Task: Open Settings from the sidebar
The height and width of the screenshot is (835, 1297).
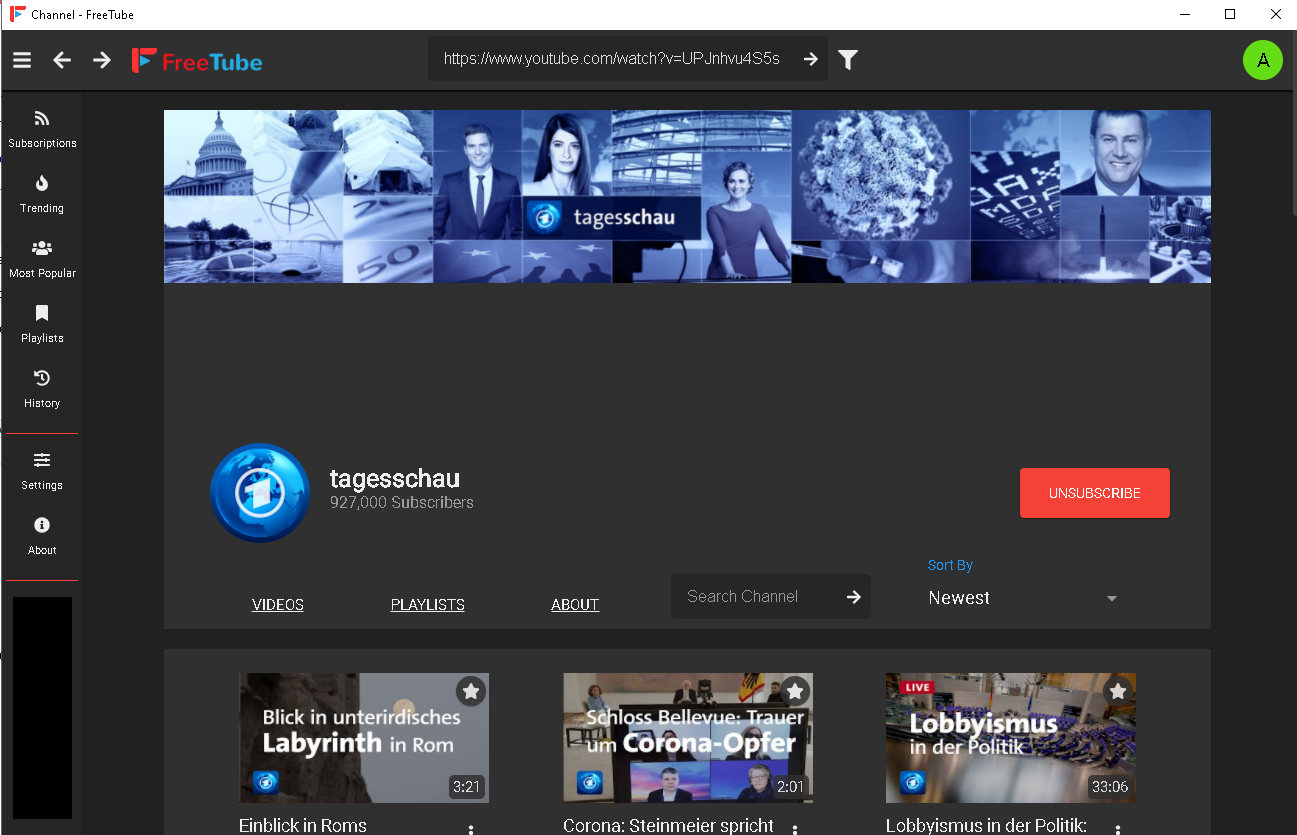Action: [42, 471]
